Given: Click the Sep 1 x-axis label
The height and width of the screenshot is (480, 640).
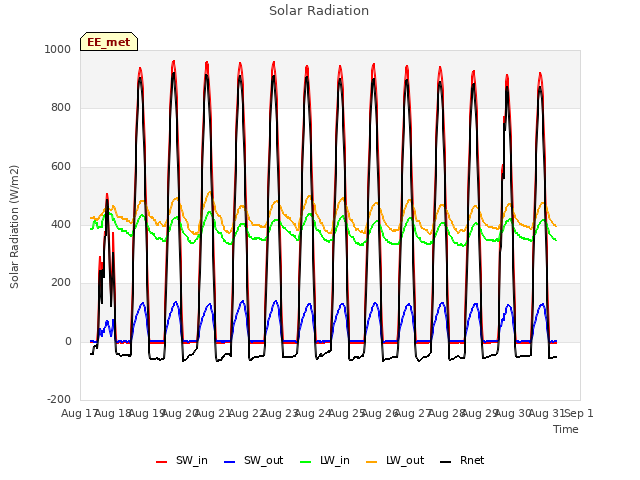Looking at the screenshot, I should (579, 413).
